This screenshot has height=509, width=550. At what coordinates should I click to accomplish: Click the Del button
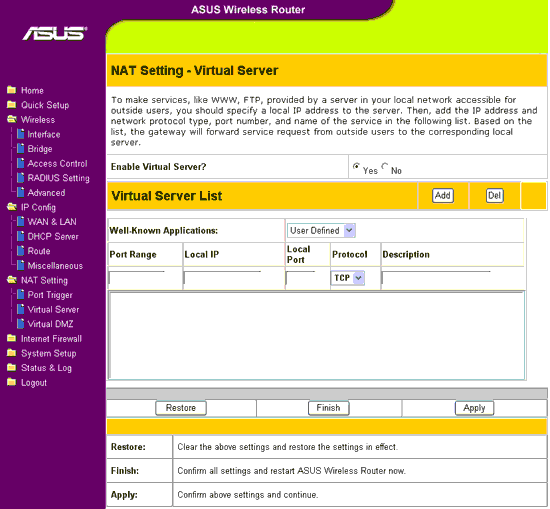(495, 195)
